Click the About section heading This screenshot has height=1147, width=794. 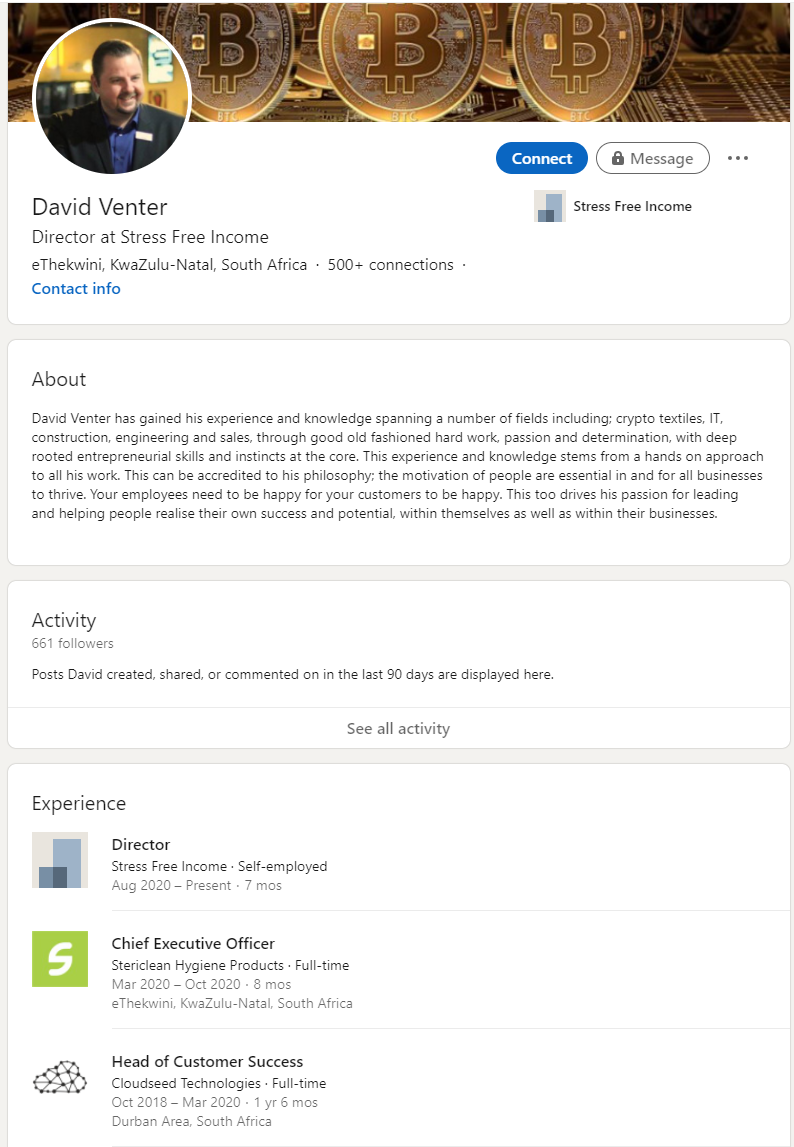coord(59,379)
